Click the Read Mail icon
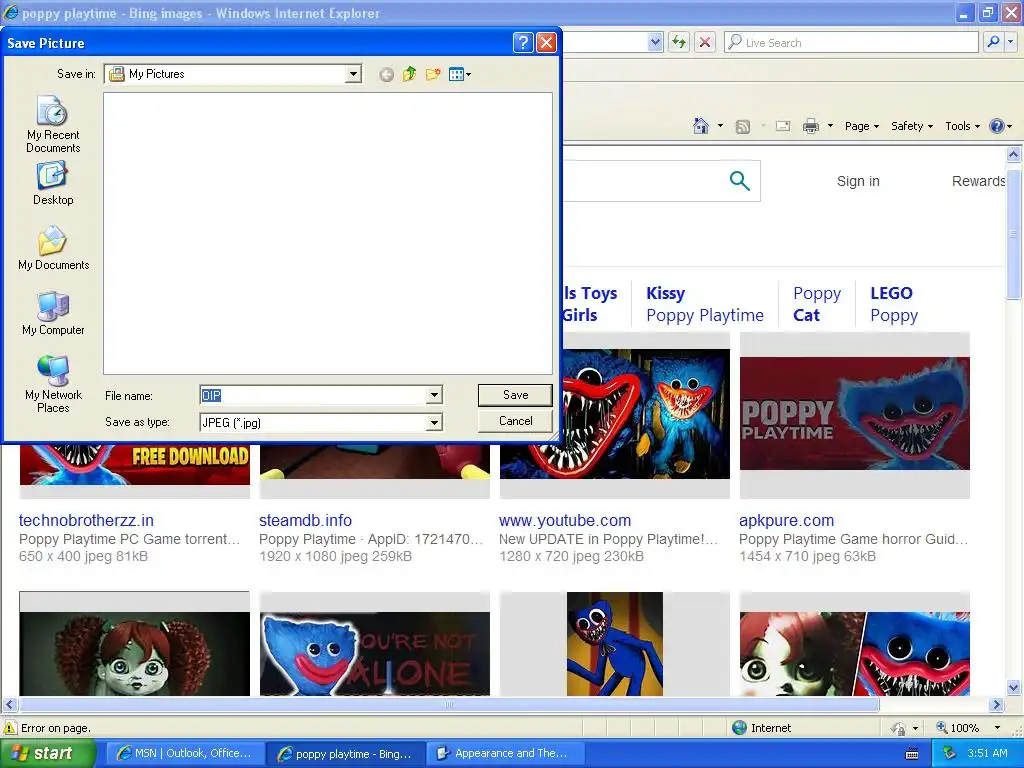Screen dimensions: 1024x768 click(783, 126)
